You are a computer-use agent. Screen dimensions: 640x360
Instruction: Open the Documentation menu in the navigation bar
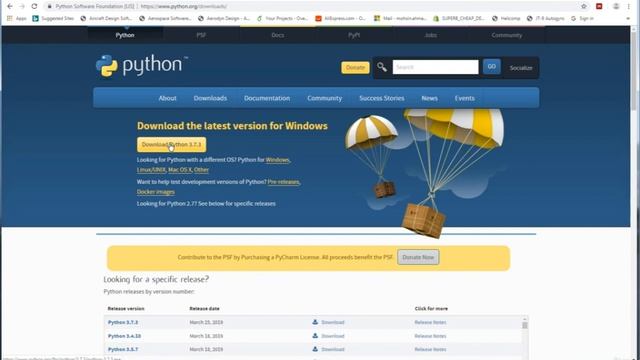click(267, 98)
